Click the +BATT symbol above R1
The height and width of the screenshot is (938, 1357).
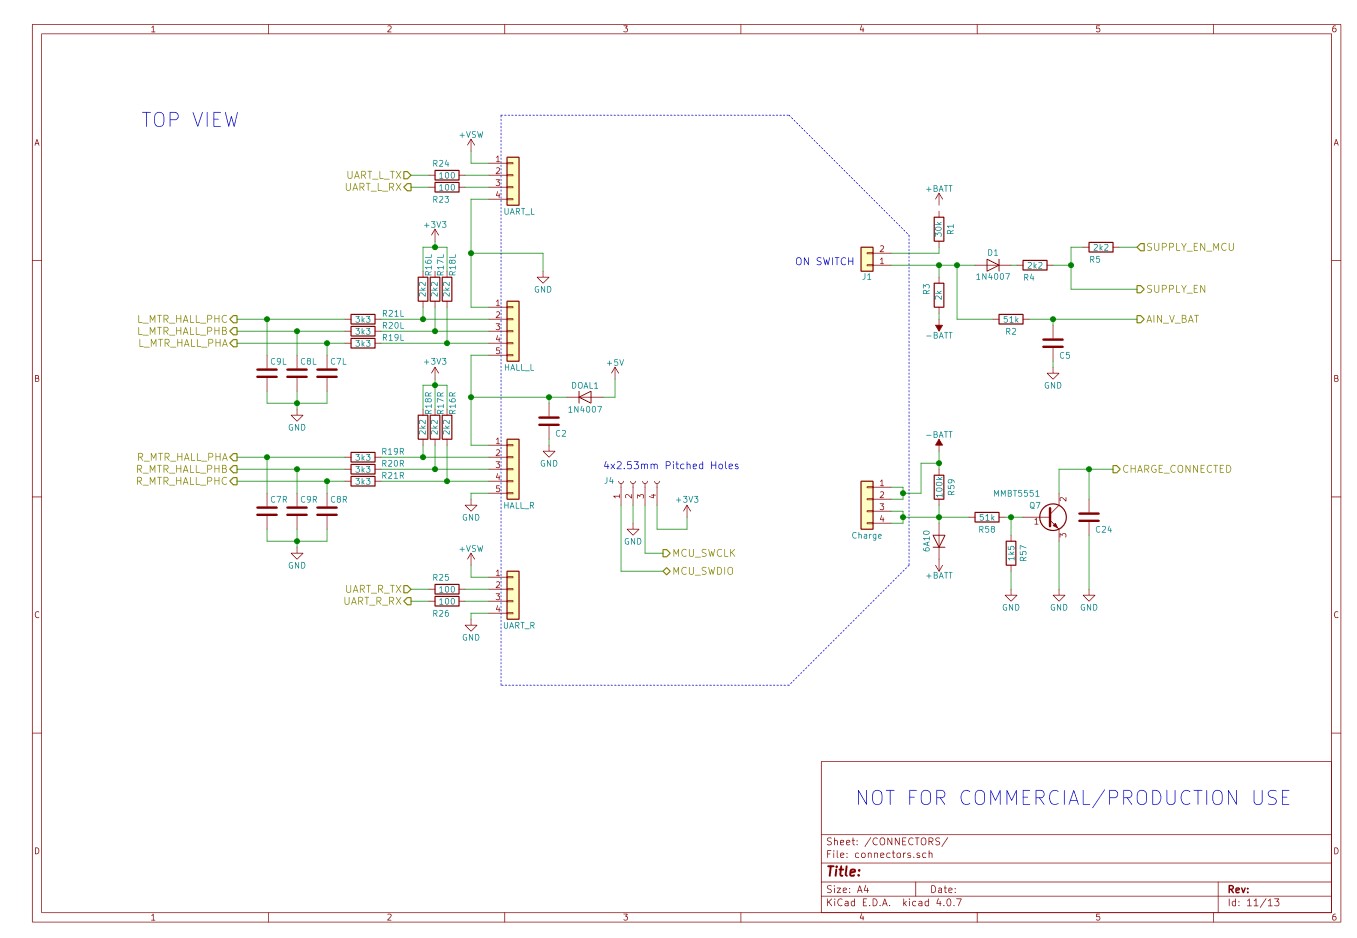coord(939,192)
